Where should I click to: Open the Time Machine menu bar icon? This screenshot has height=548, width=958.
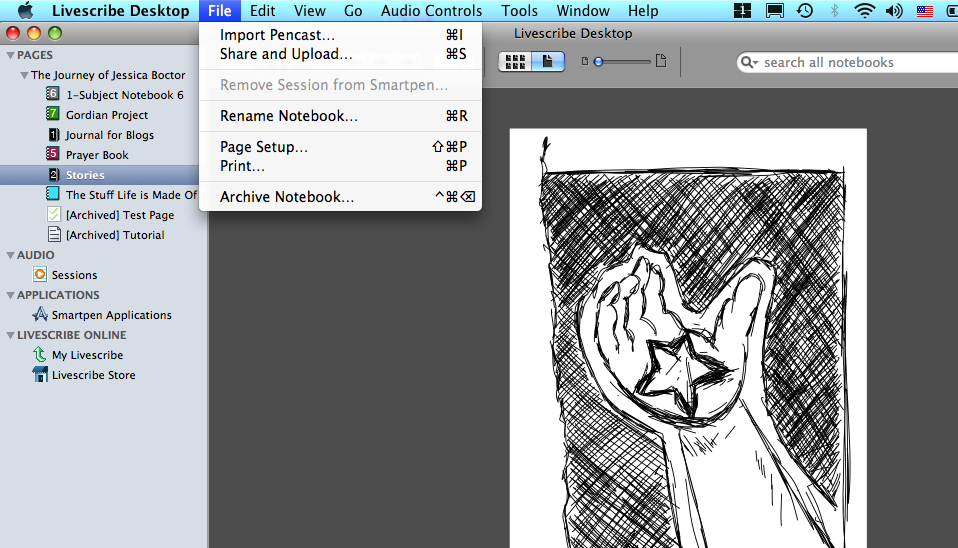pyautogui.click(x=805, y=11)
